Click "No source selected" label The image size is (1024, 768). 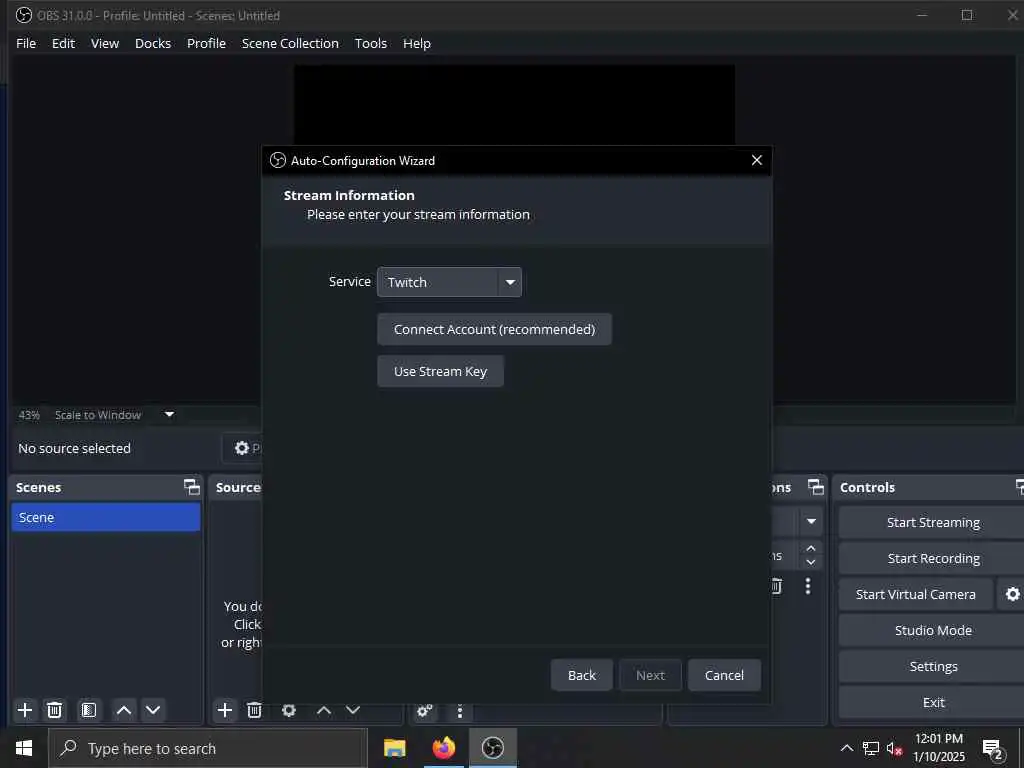pyautogui.click(x=74, y=448)
